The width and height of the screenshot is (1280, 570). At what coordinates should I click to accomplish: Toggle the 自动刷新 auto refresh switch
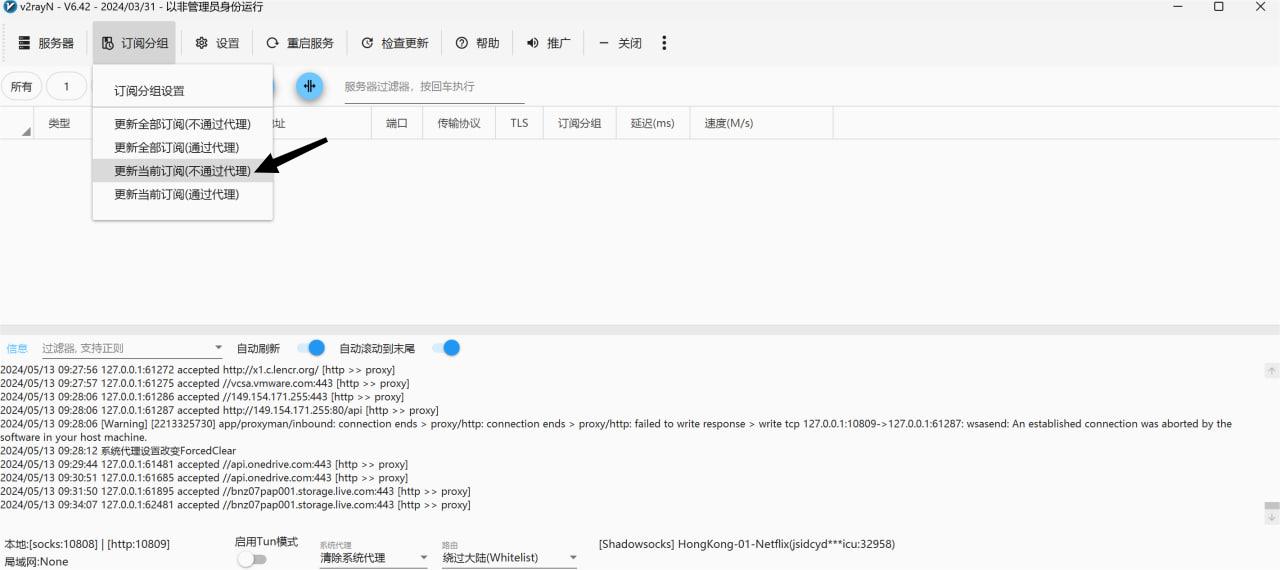point(311,348)
